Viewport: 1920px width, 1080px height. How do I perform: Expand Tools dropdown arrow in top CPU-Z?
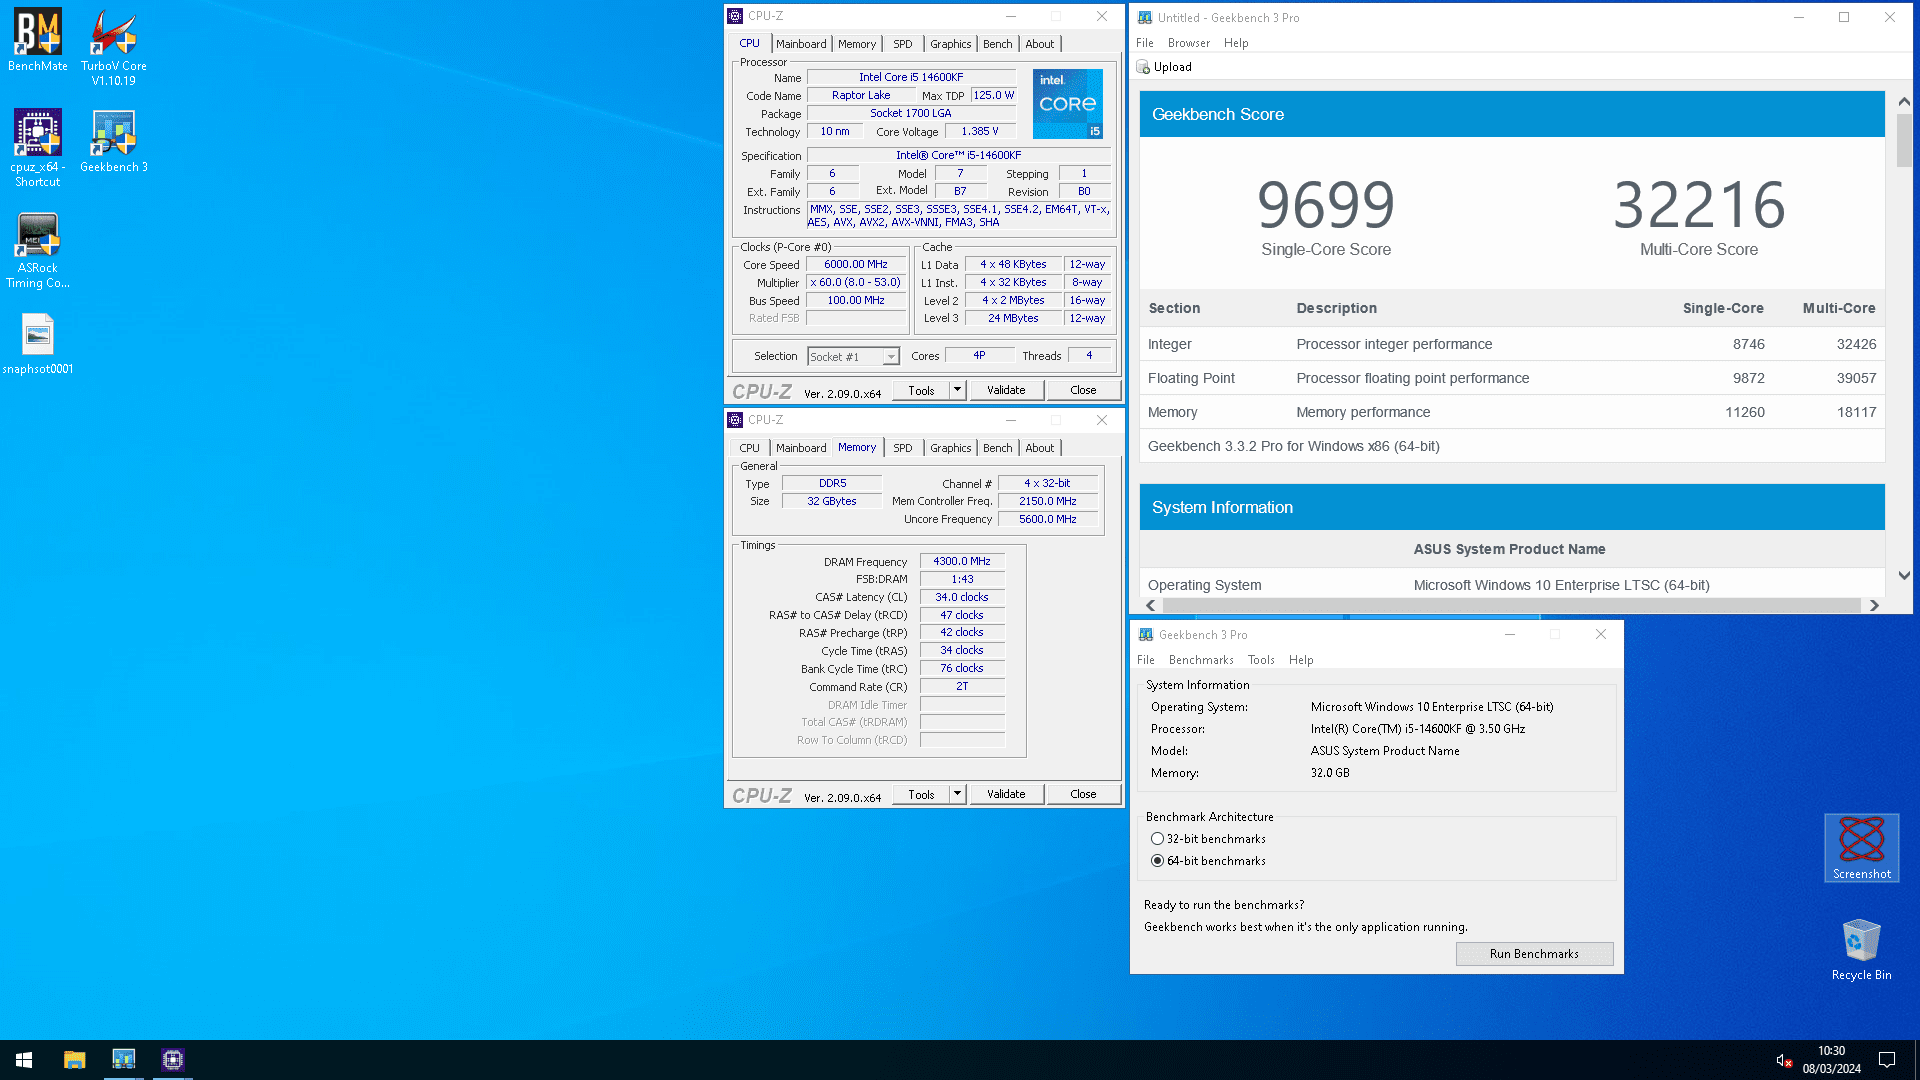point(957,390)
